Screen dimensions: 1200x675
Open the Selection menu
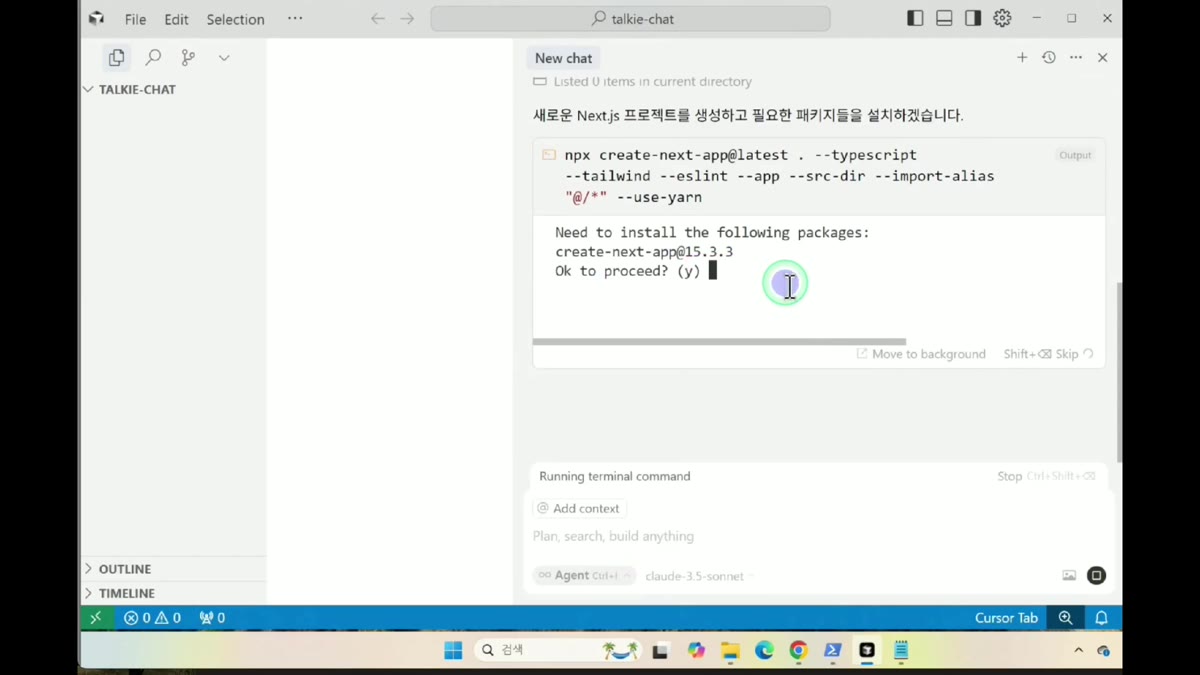[235, 19]
